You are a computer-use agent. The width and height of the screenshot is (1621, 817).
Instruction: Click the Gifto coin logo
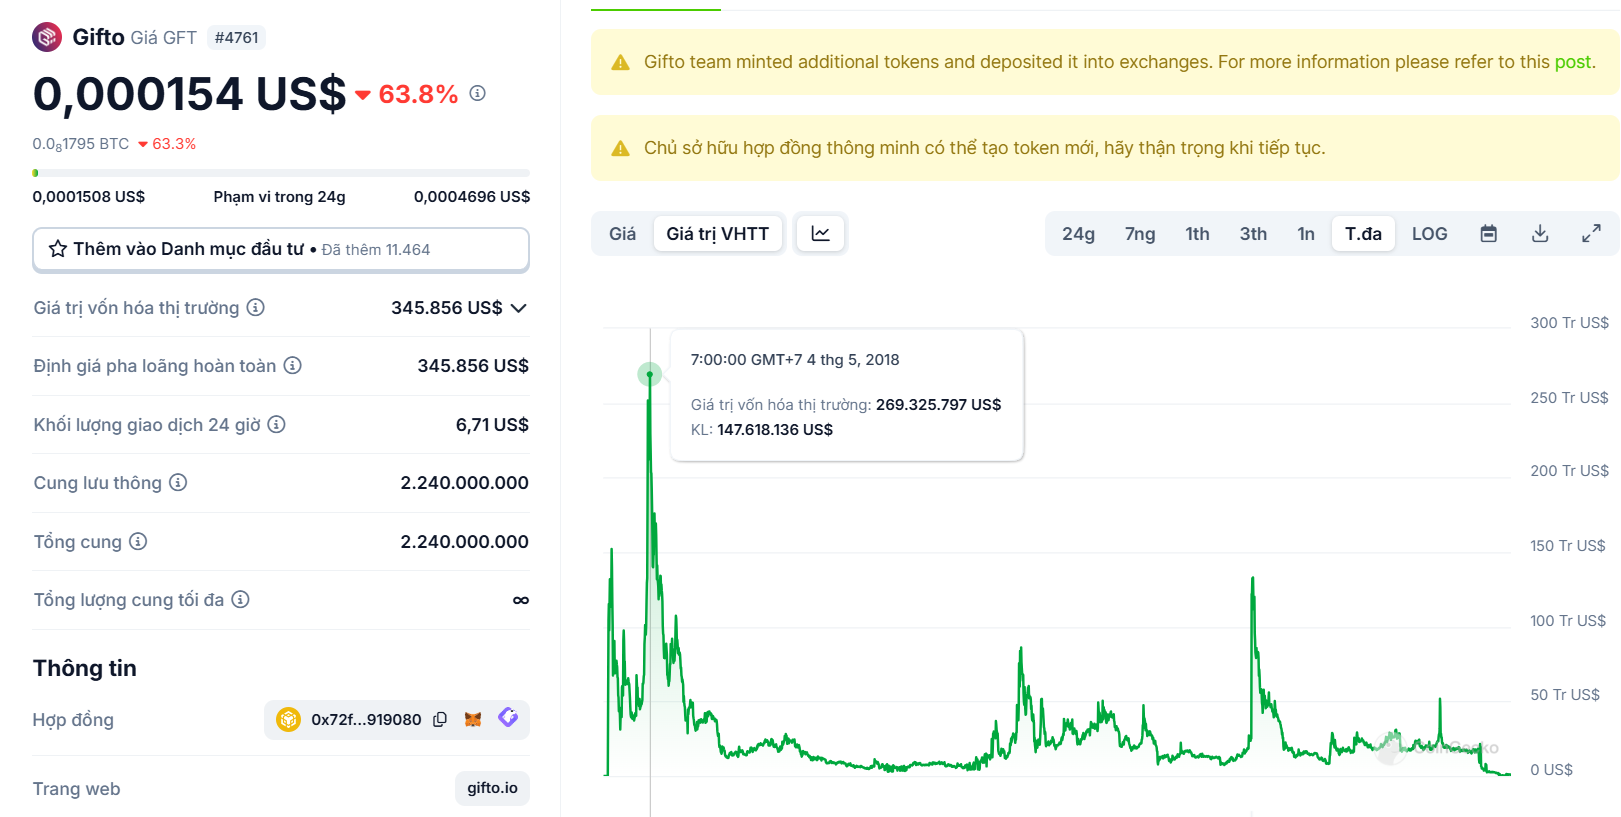point(47,38)
